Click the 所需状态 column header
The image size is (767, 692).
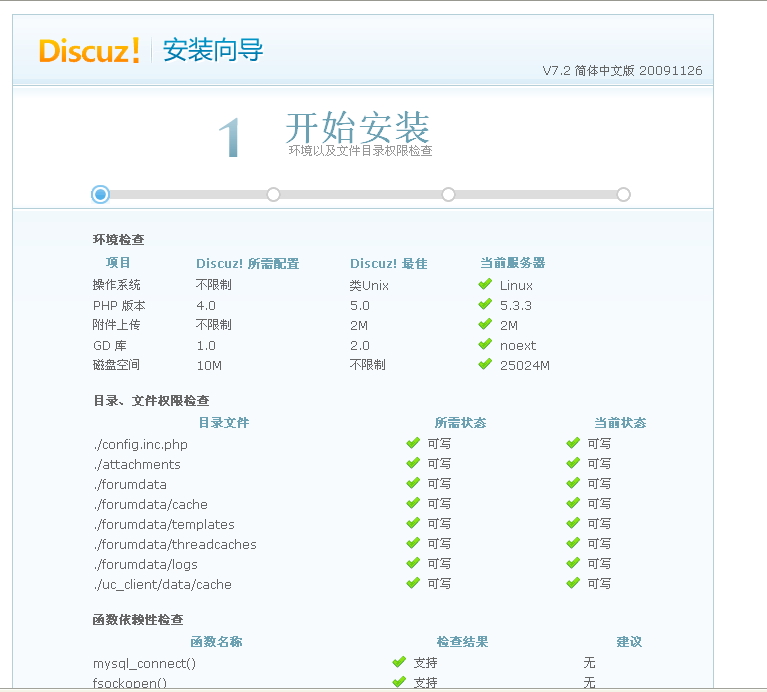[x=460, y=423]
